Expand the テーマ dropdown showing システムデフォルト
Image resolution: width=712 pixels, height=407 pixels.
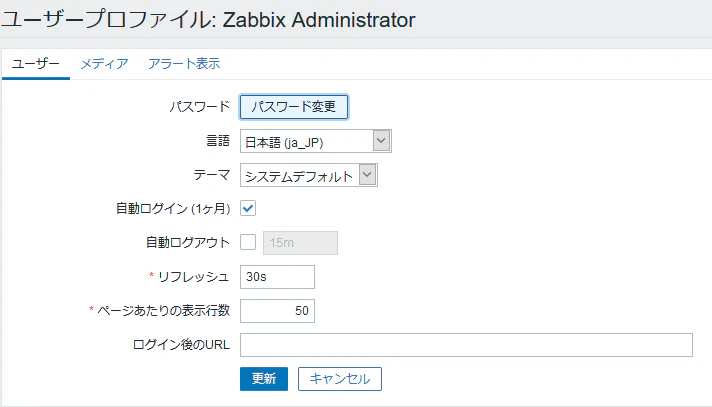309,175
